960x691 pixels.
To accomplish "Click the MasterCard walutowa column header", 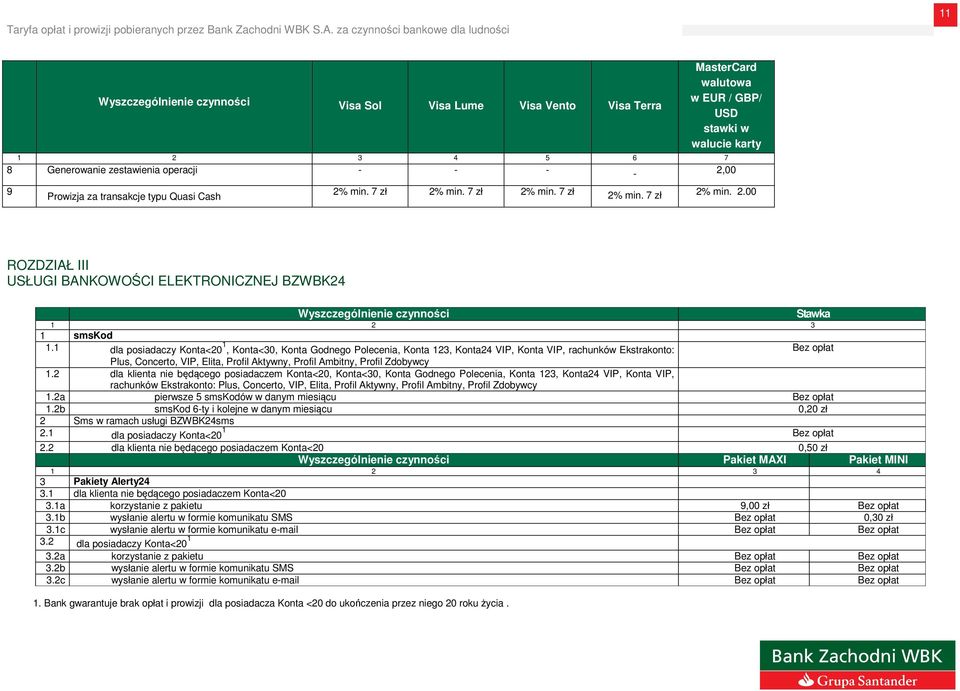I will click(726, 106).
